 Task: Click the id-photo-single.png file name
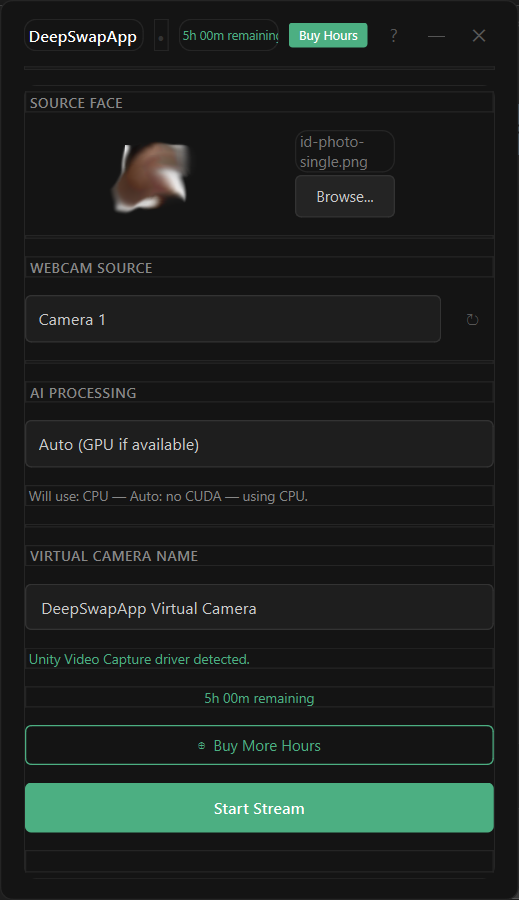pyautogui.click(x=344, y=152)
